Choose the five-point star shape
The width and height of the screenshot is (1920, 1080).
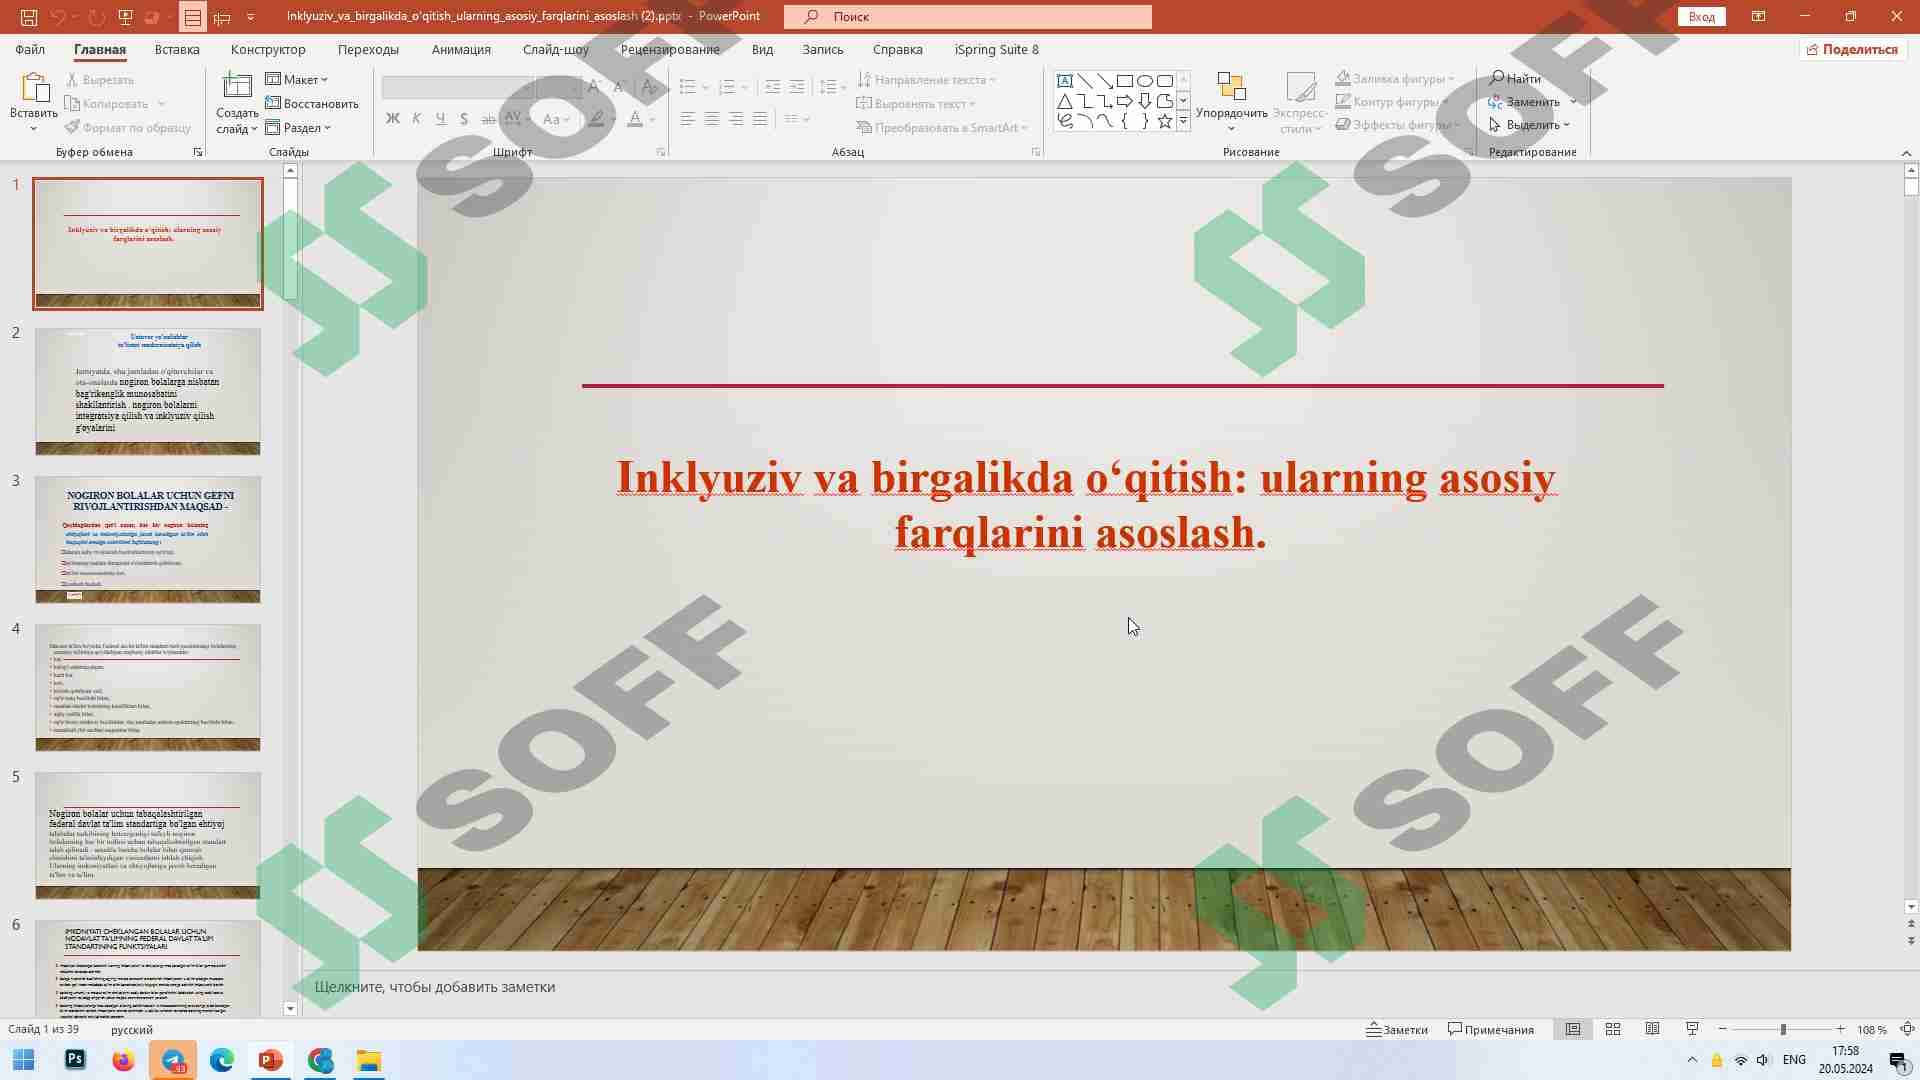click(x=1165, y=121)
